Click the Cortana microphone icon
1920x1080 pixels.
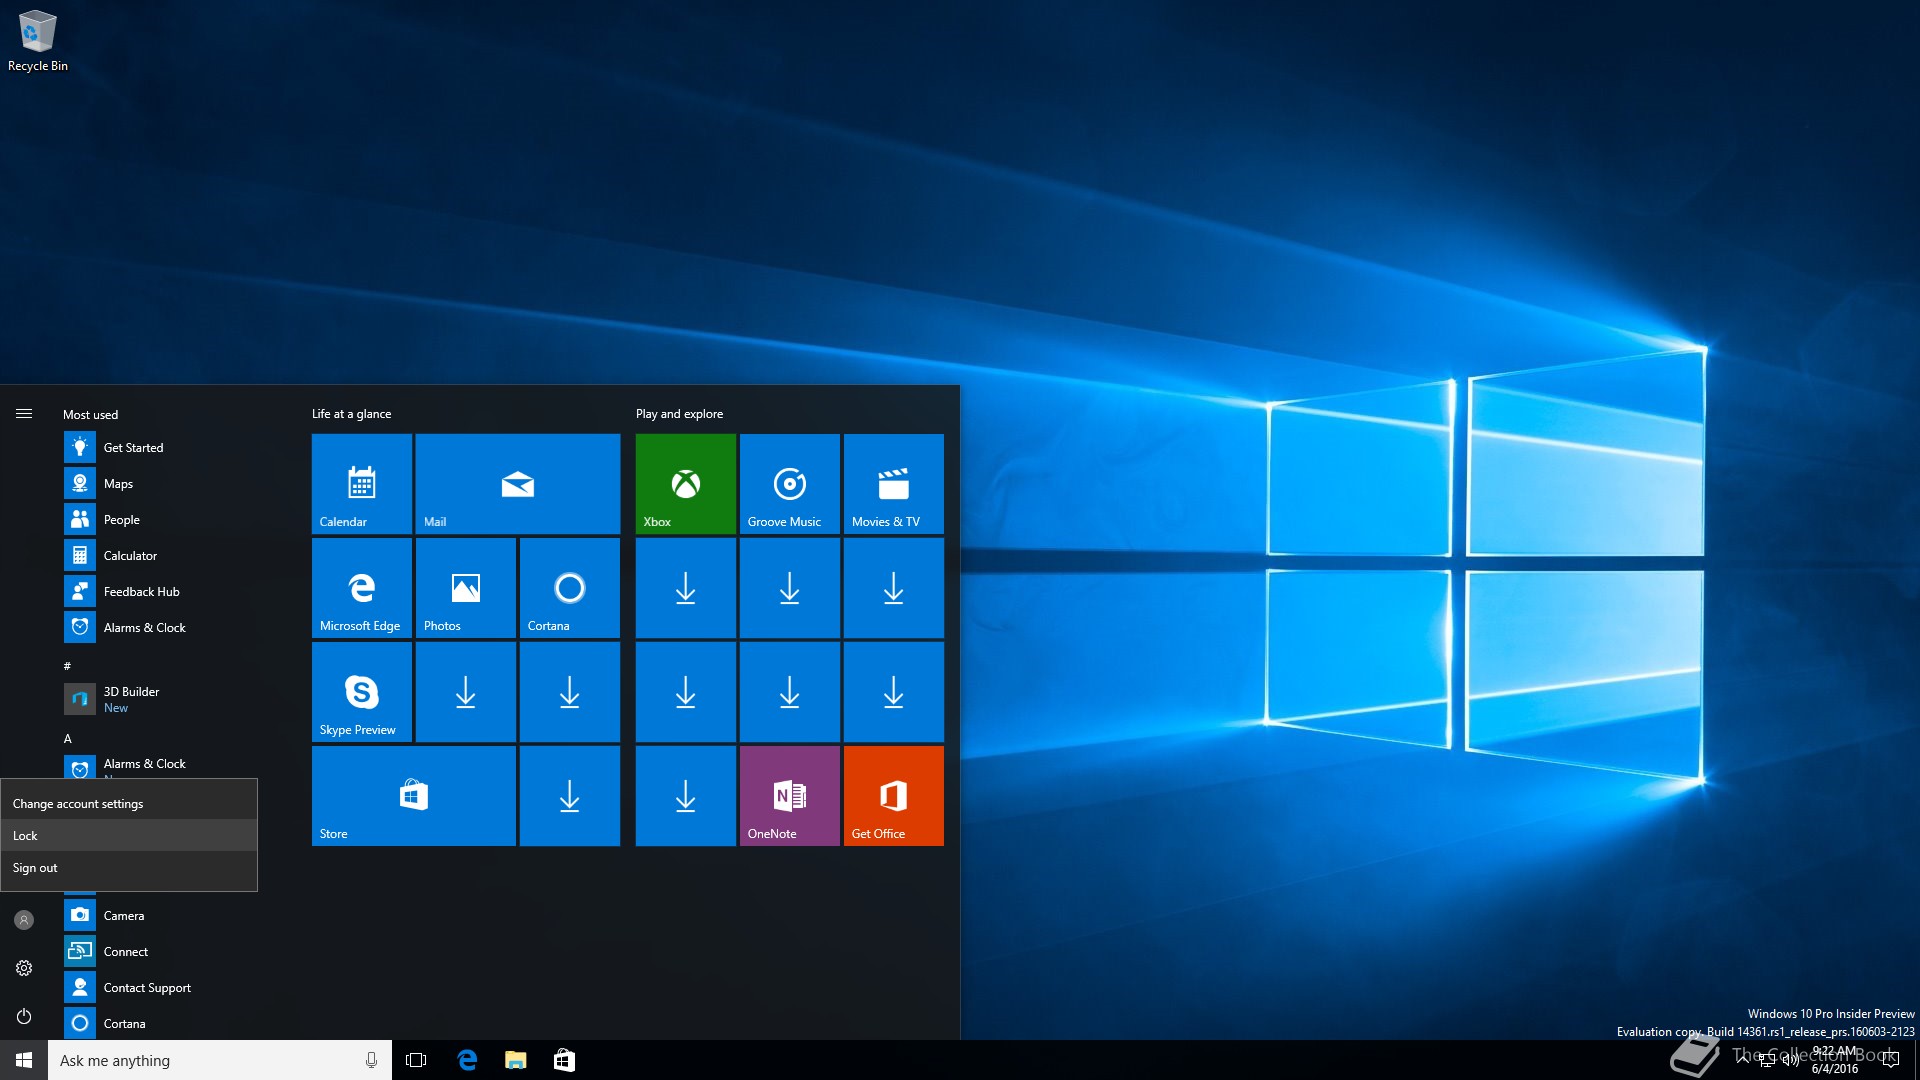[x=371, y=1060]
